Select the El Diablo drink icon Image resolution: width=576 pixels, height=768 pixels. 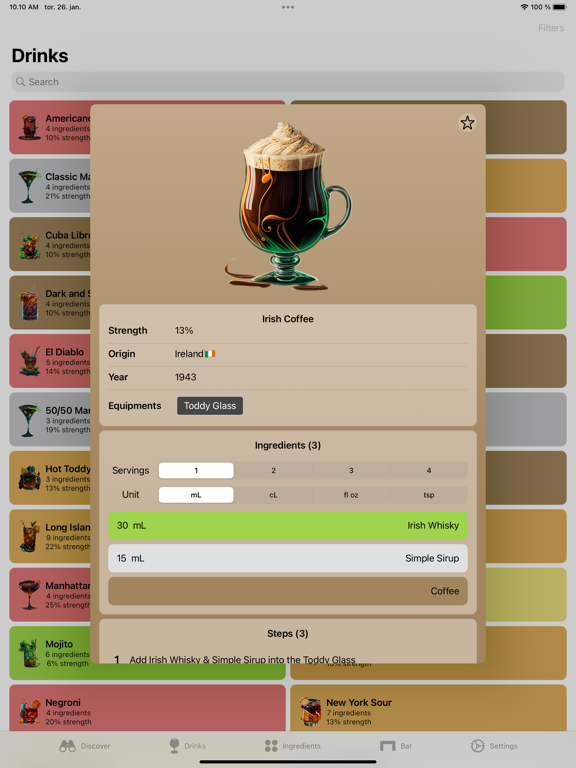click(x=29, y=361)
